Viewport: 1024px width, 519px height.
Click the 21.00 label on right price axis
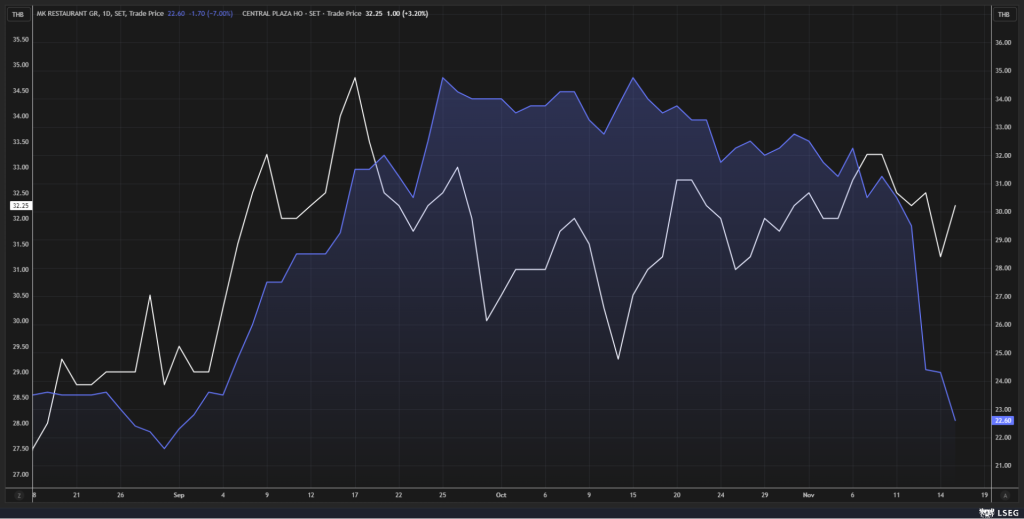(1001, 466)
